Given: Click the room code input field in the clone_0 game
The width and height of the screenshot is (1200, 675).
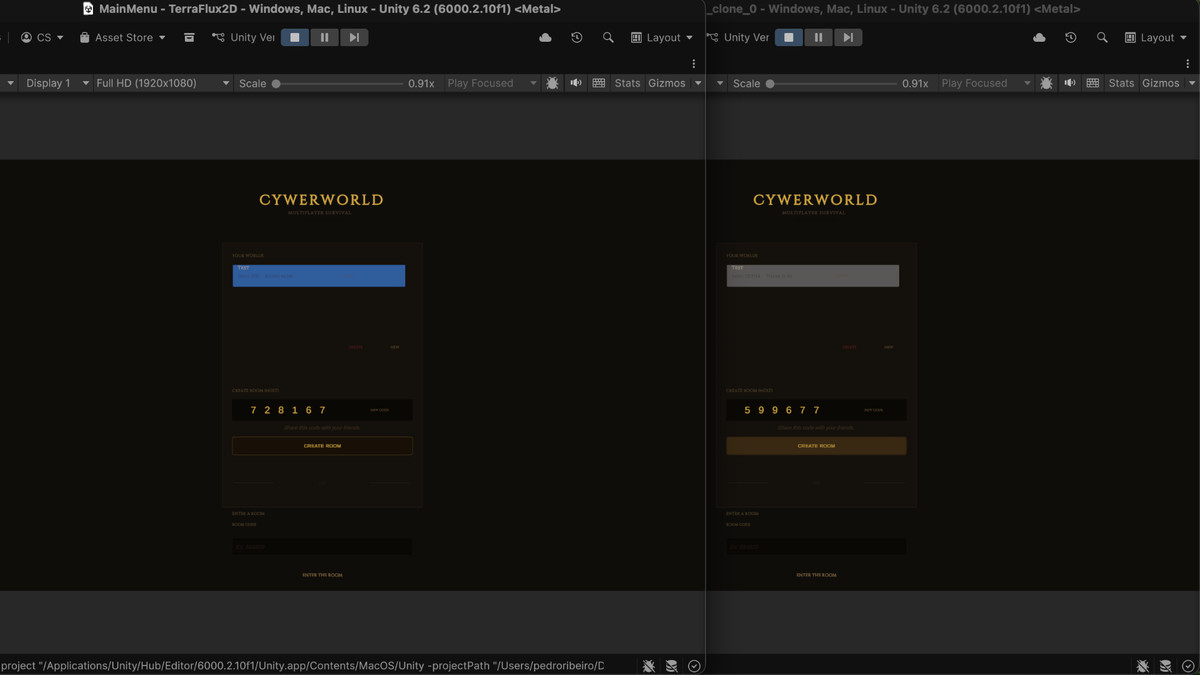Looking at the screenshot, I should 816,547.
